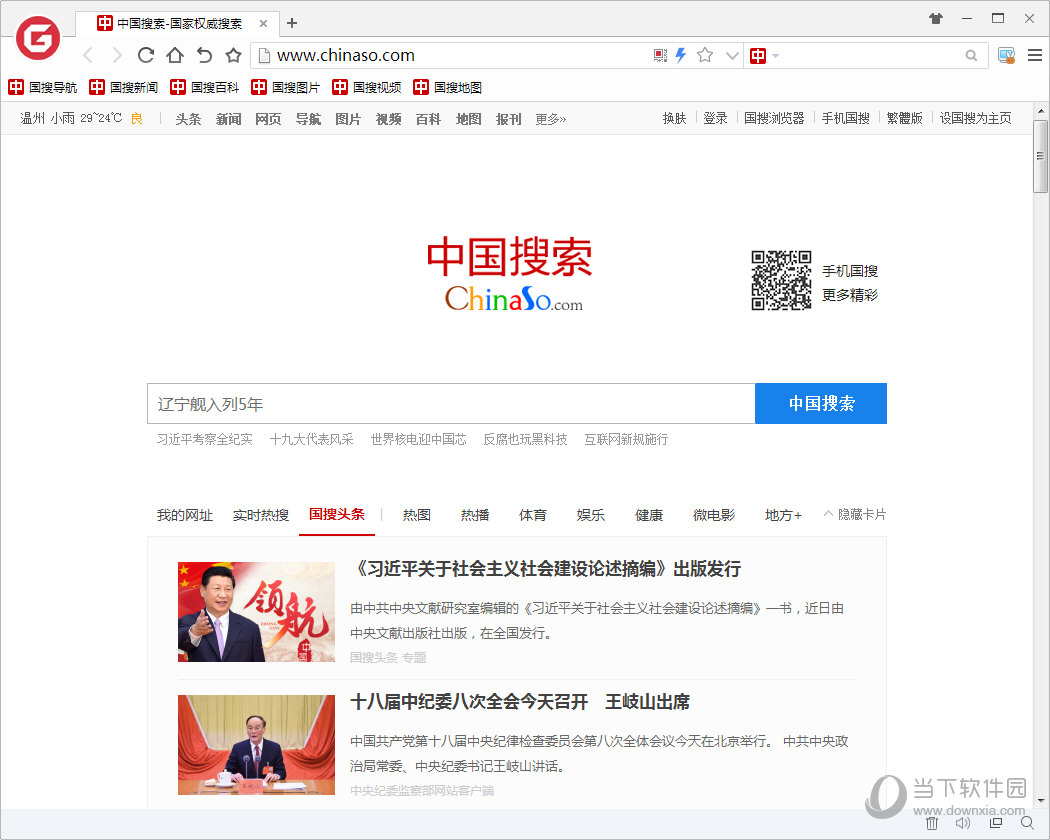
Task: Click the 新闻 navigation item
Action: point(228,119)
